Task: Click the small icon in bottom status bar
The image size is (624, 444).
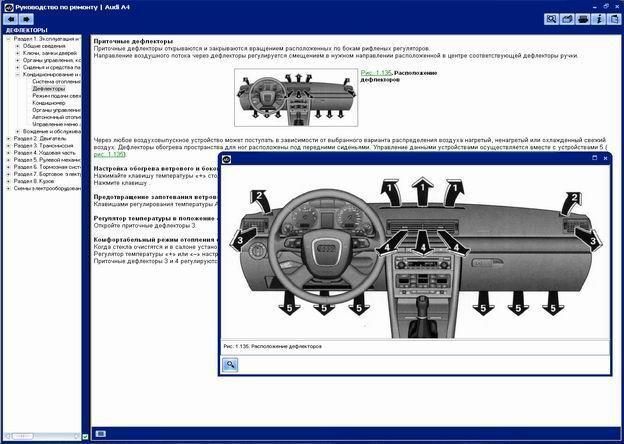Action: (x=101, y=434)
